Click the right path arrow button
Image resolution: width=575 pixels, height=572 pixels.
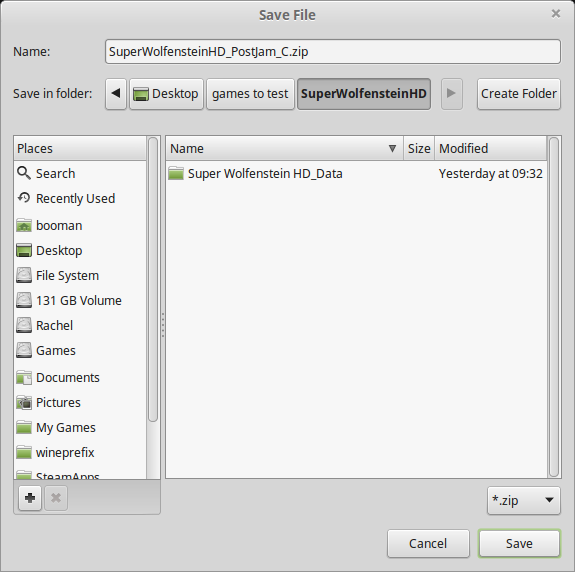(x=451, y=94)
